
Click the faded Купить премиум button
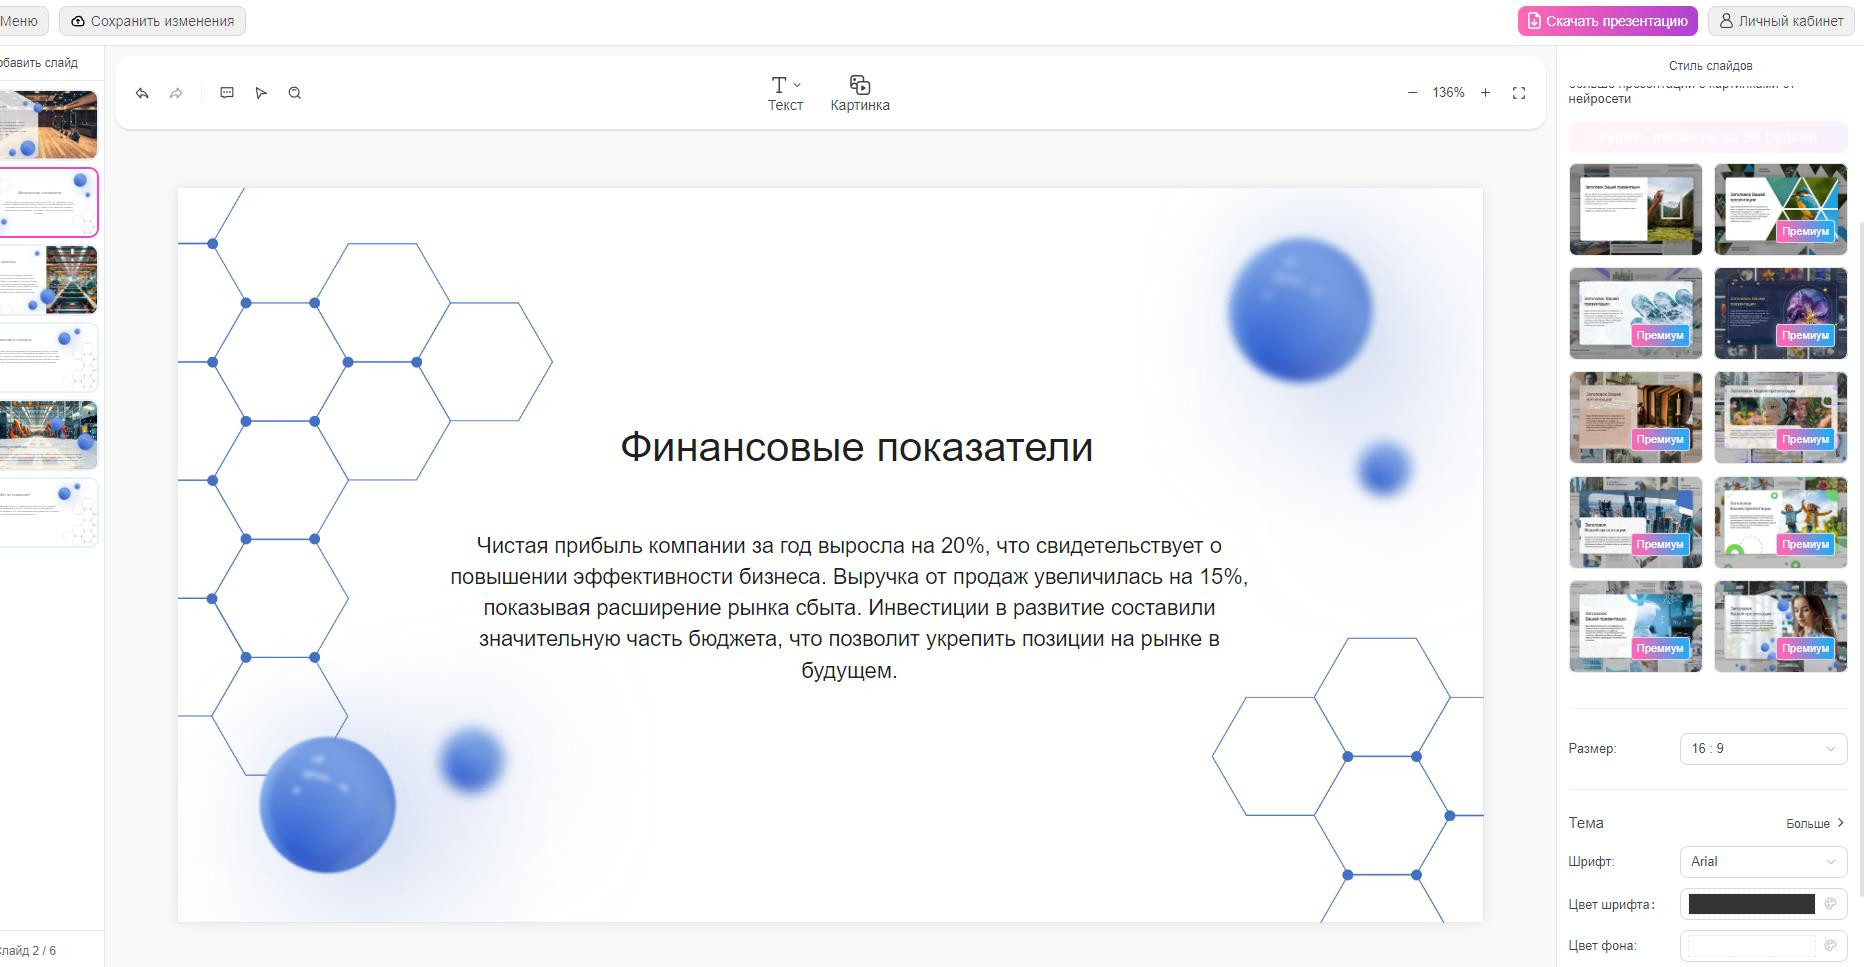pos(1708,137)
